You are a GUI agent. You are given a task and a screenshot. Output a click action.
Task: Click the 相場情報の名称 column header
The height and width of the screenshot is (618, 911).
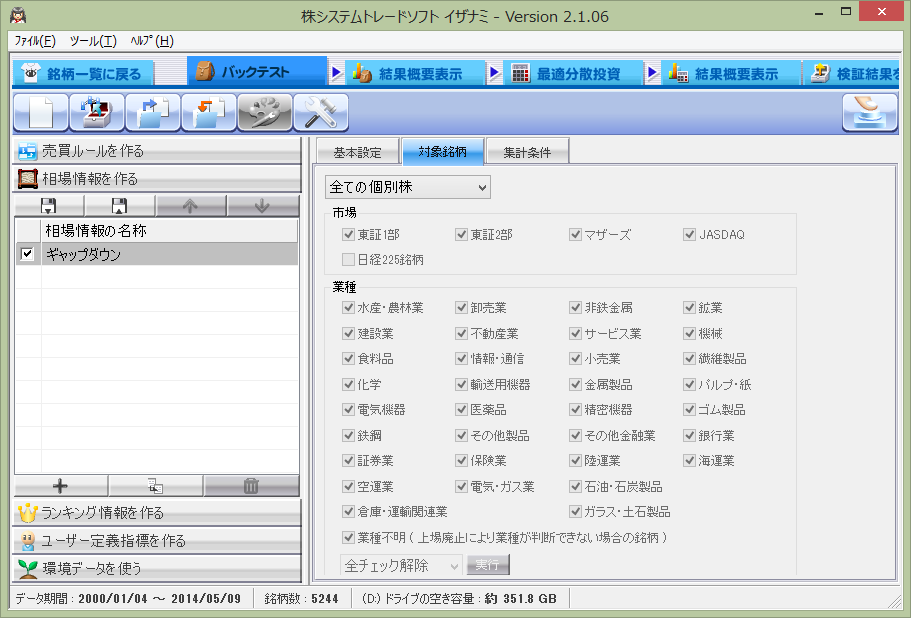pyautogui.click(x=169, y=231)
